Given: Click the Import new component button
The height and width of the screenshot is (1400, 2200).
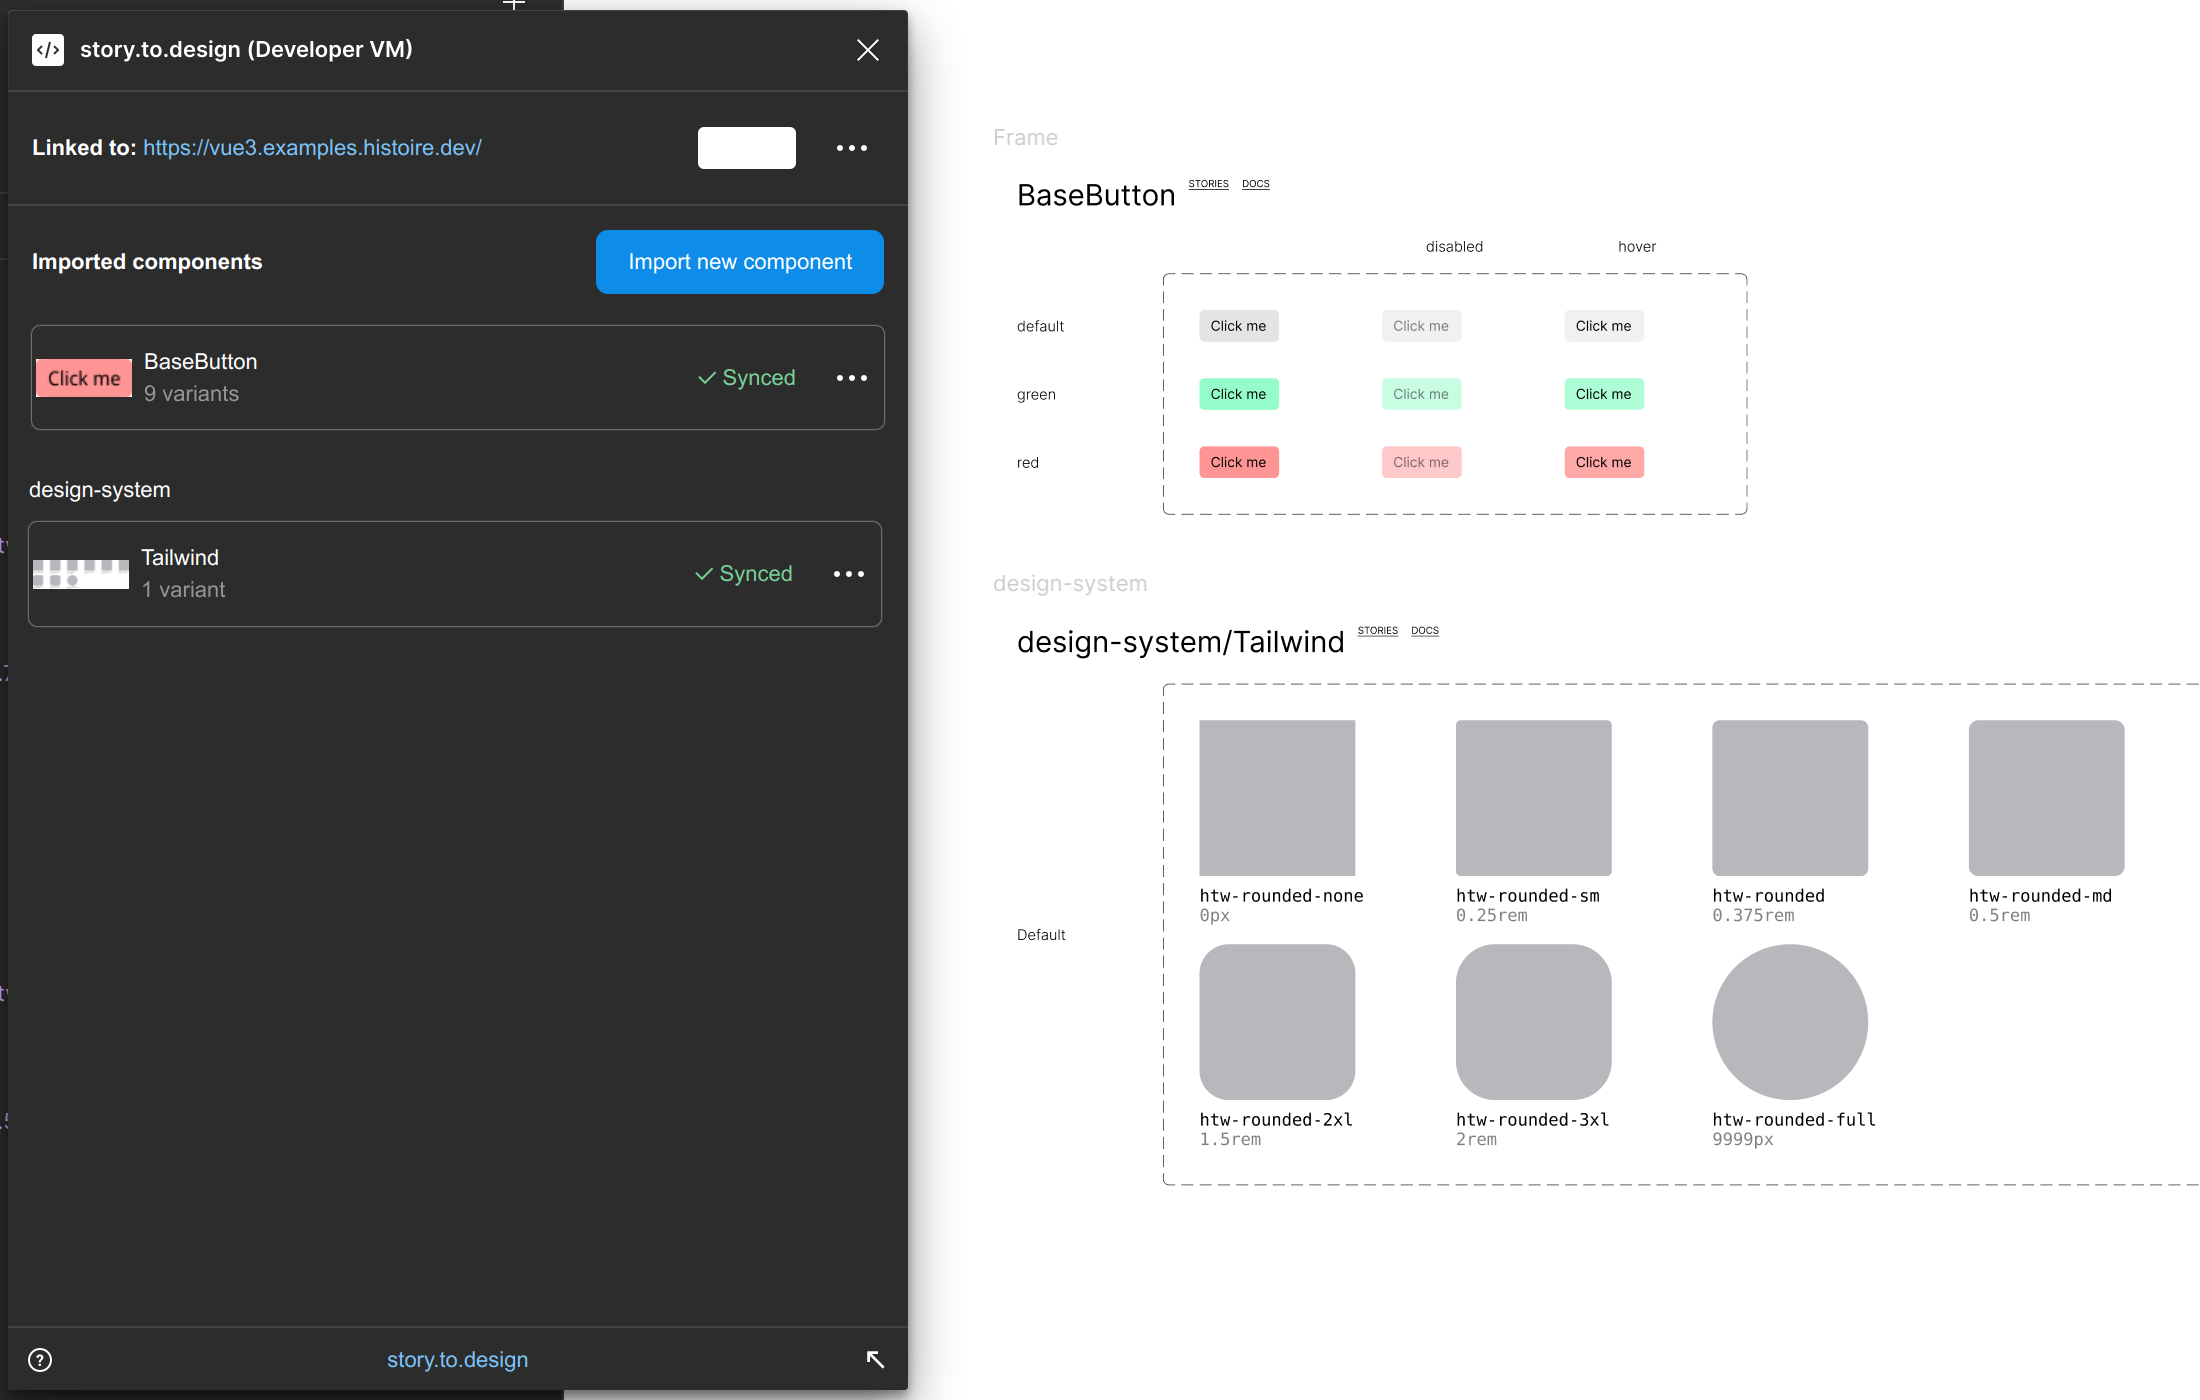Looking at the screenshot, I should (x=741, y=261).
